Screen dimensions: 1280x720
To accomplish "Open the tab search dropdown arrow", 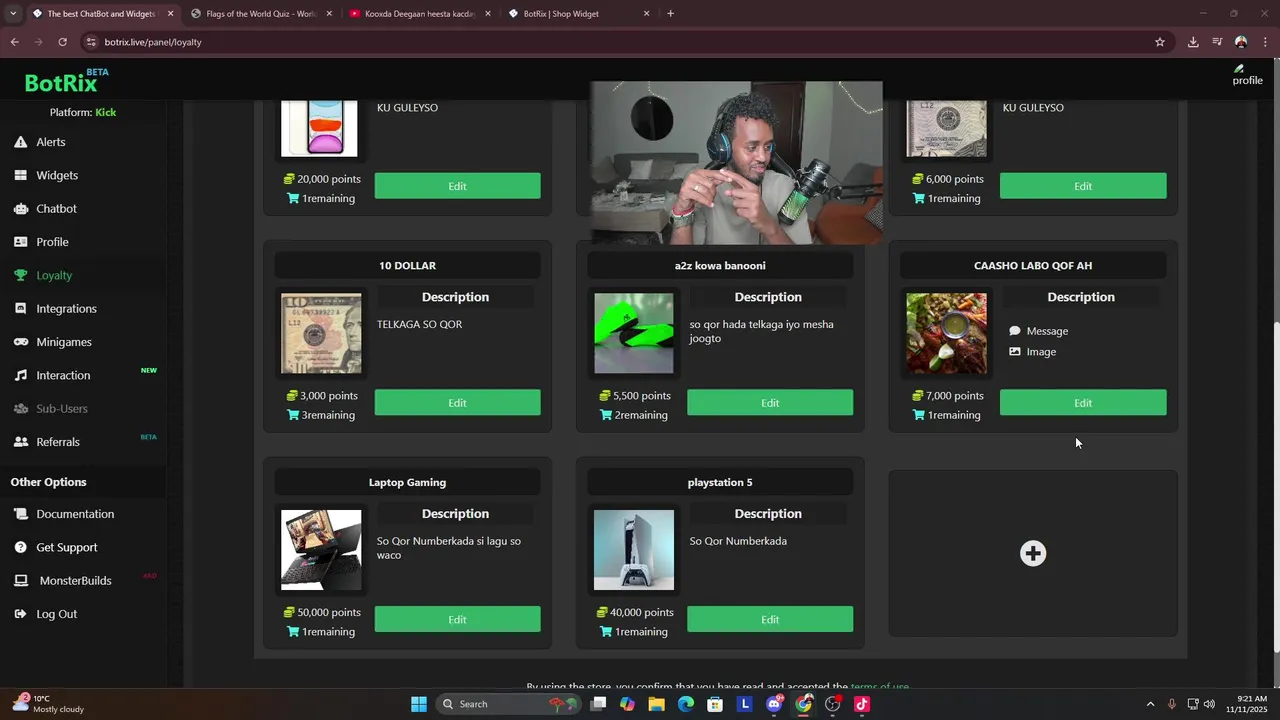I will coord(12,14).
